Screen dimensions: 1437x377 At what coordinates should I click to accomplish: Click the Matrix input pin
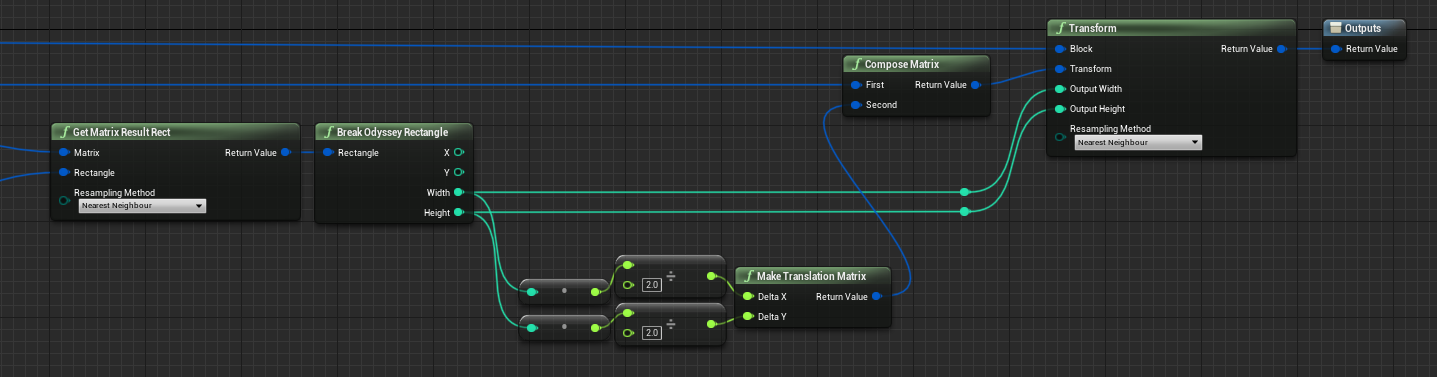coord(64,152)
